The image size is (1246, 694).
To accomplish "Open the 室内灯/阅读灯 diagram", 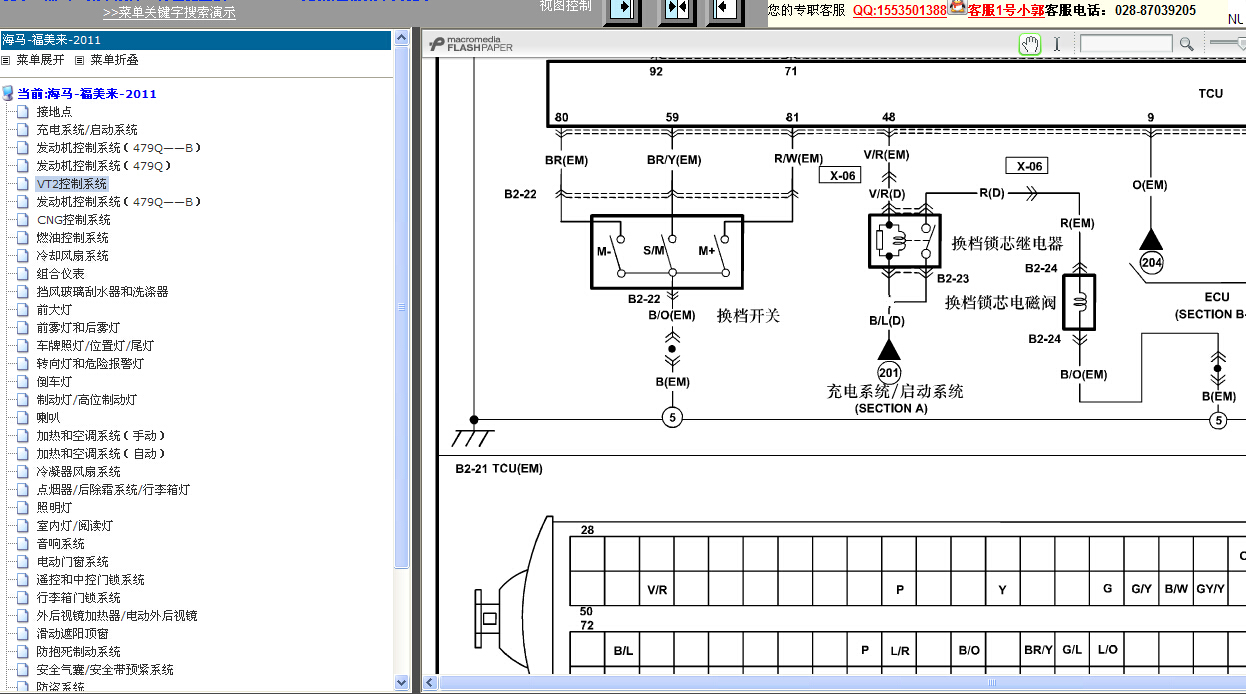I will tap(75, 526).
